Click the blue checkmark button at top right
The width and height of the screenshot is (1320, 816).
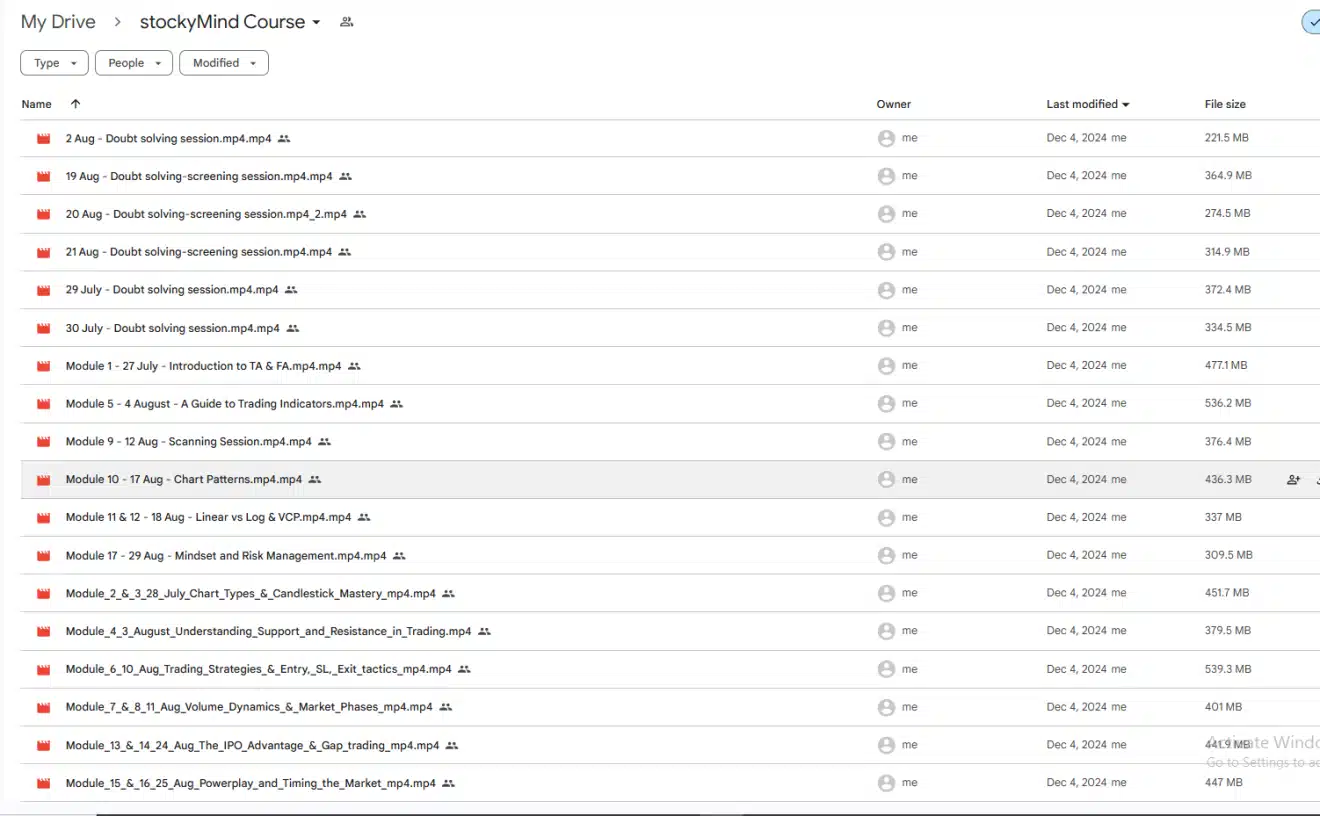(1311, 22)
